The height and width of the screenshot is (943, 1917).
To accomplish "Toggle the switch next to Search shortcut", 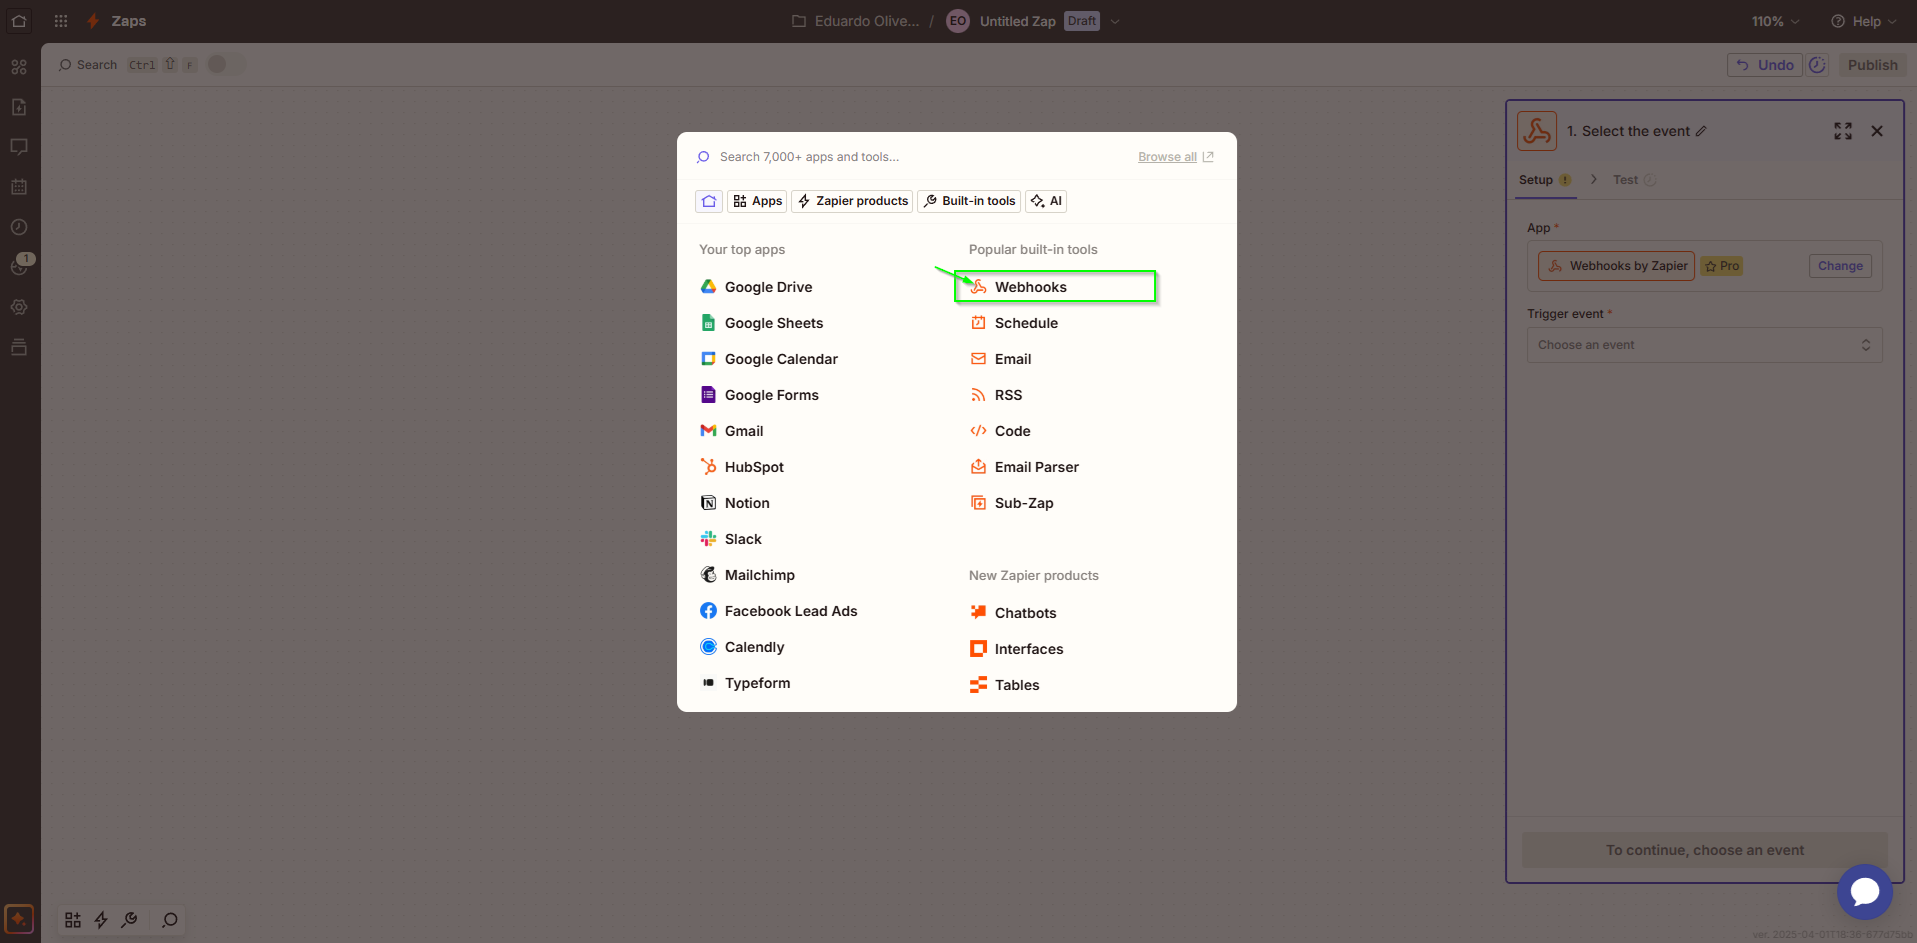I will pos(224,64).
